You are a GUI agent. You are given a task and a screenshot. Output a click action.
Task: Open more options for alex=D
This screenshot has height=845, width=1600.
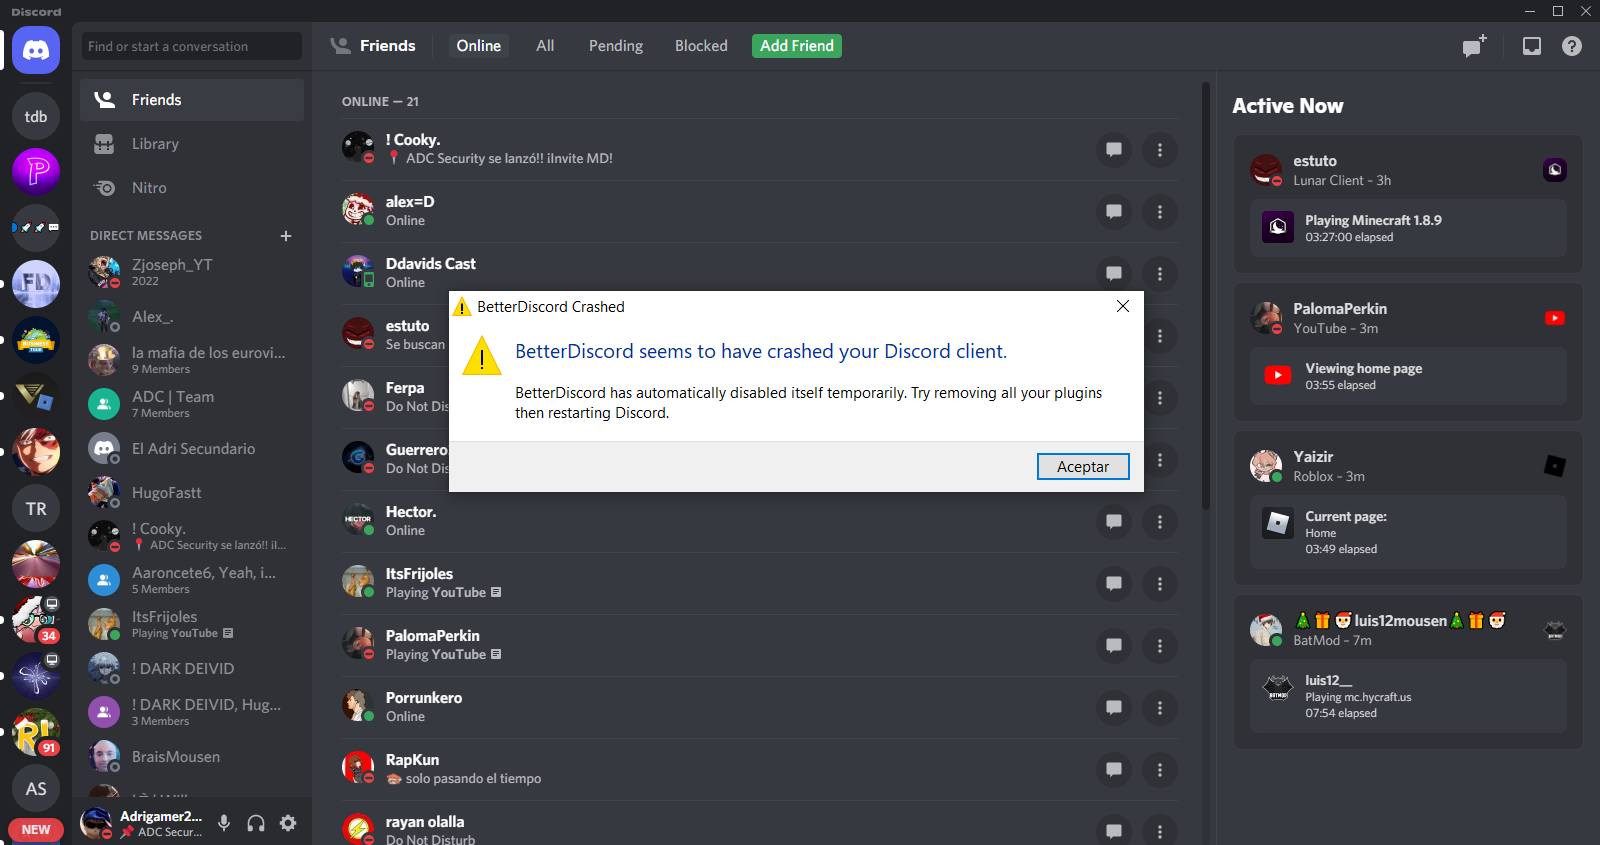[1160, 212]
